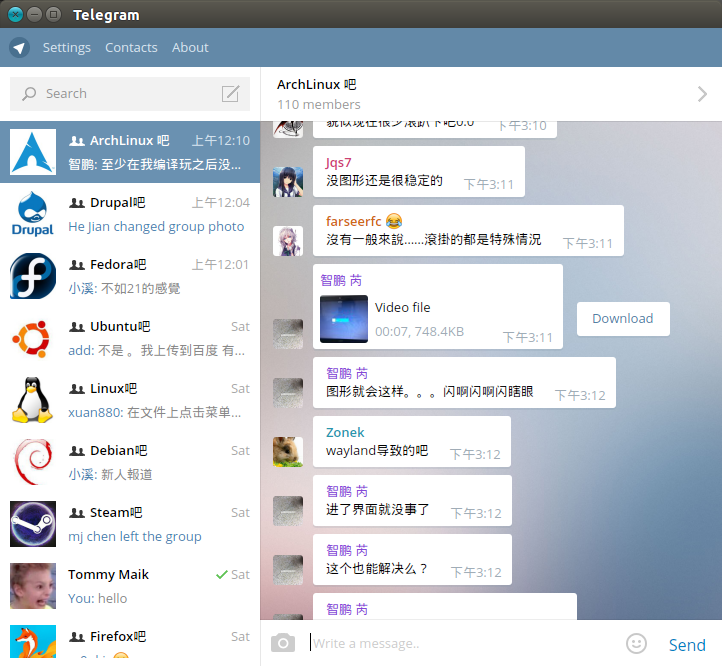Open the Steam吧 chat

pyautogui.click(x=130, y=524)
